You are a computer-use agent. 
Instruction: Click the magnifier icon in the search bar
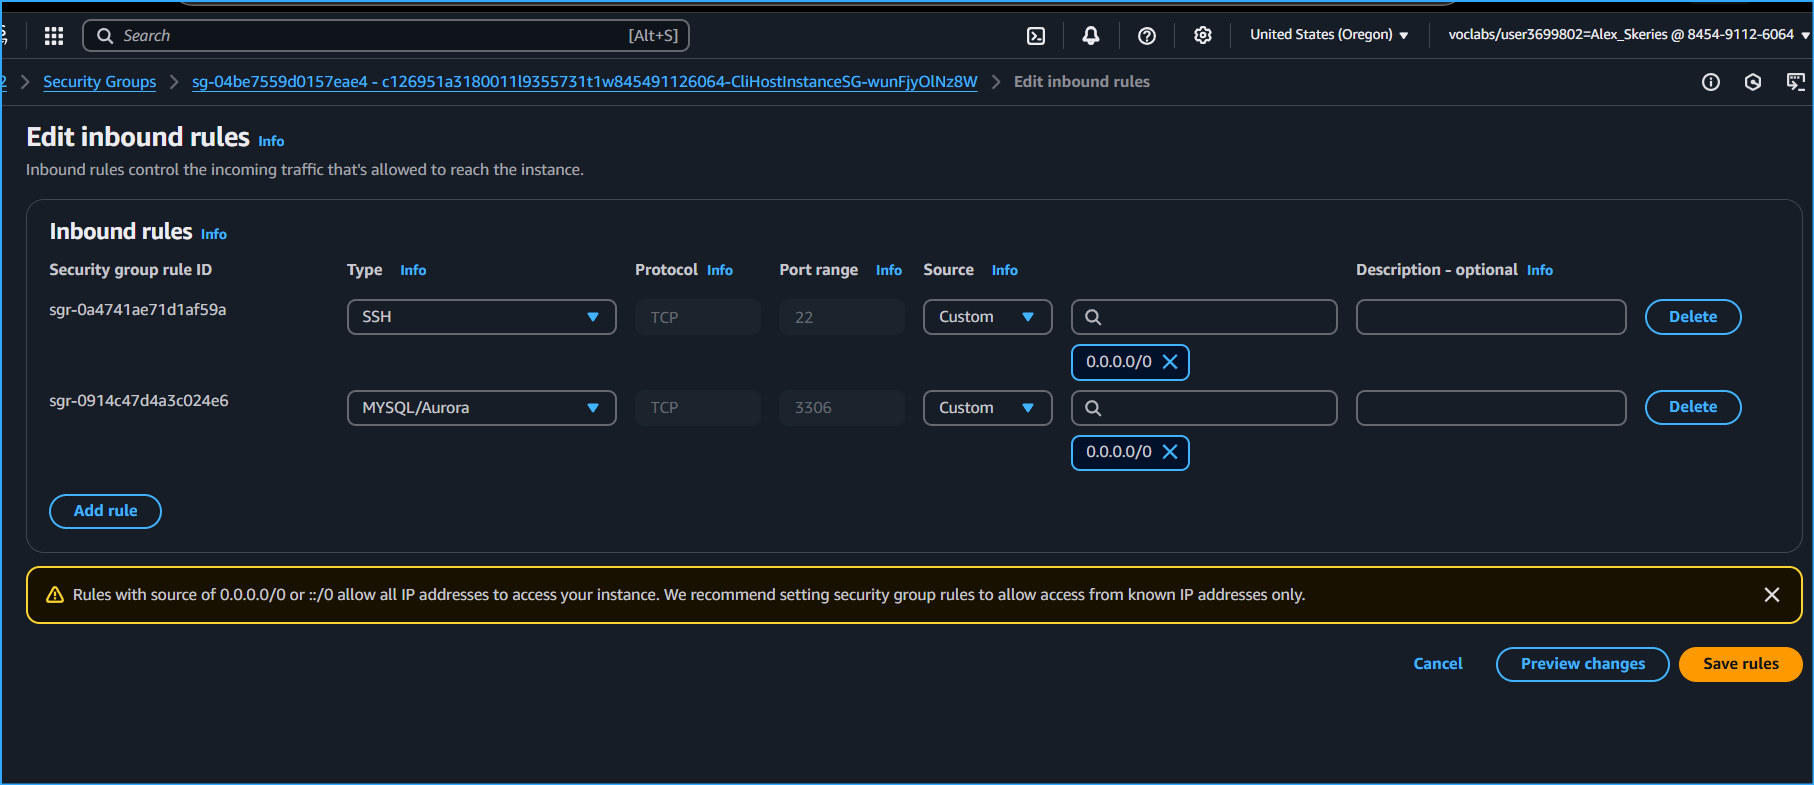(105, 36)
